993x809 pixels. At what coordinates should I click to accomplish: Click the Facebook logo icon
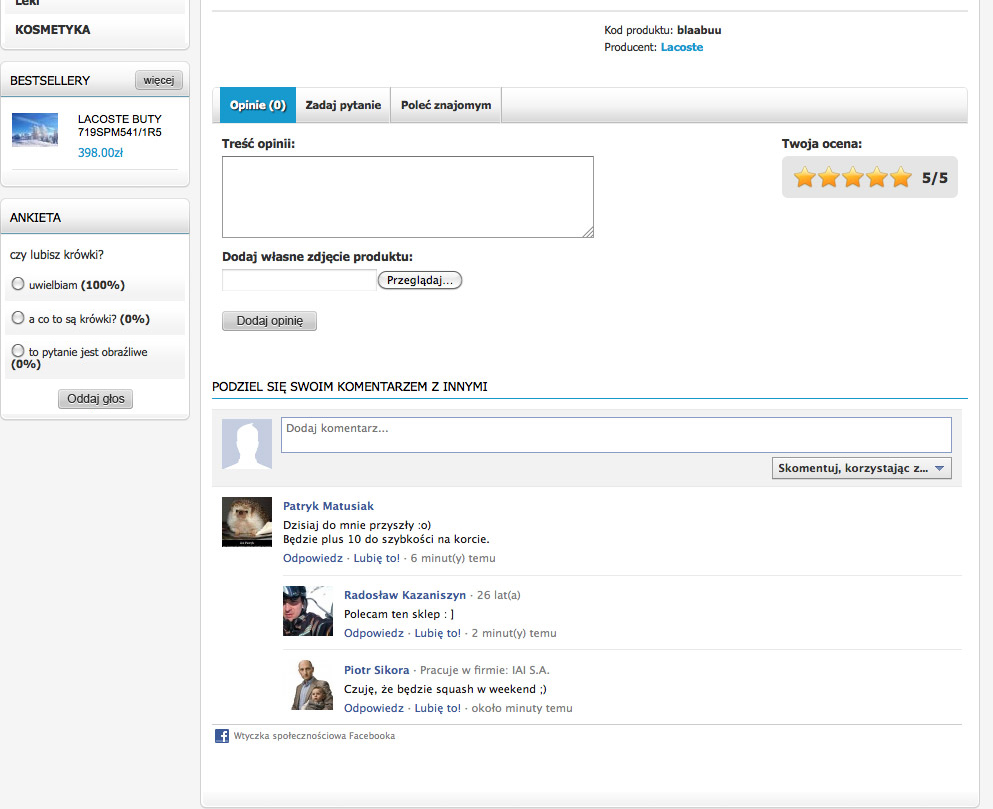(x=222, y=736)
